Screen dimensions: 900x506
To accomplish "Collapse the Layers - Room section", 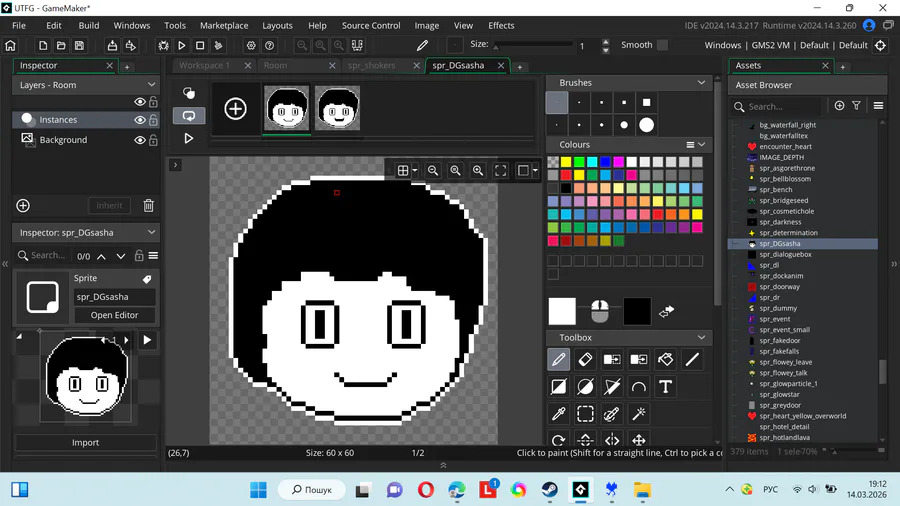I will coord(152,85).
